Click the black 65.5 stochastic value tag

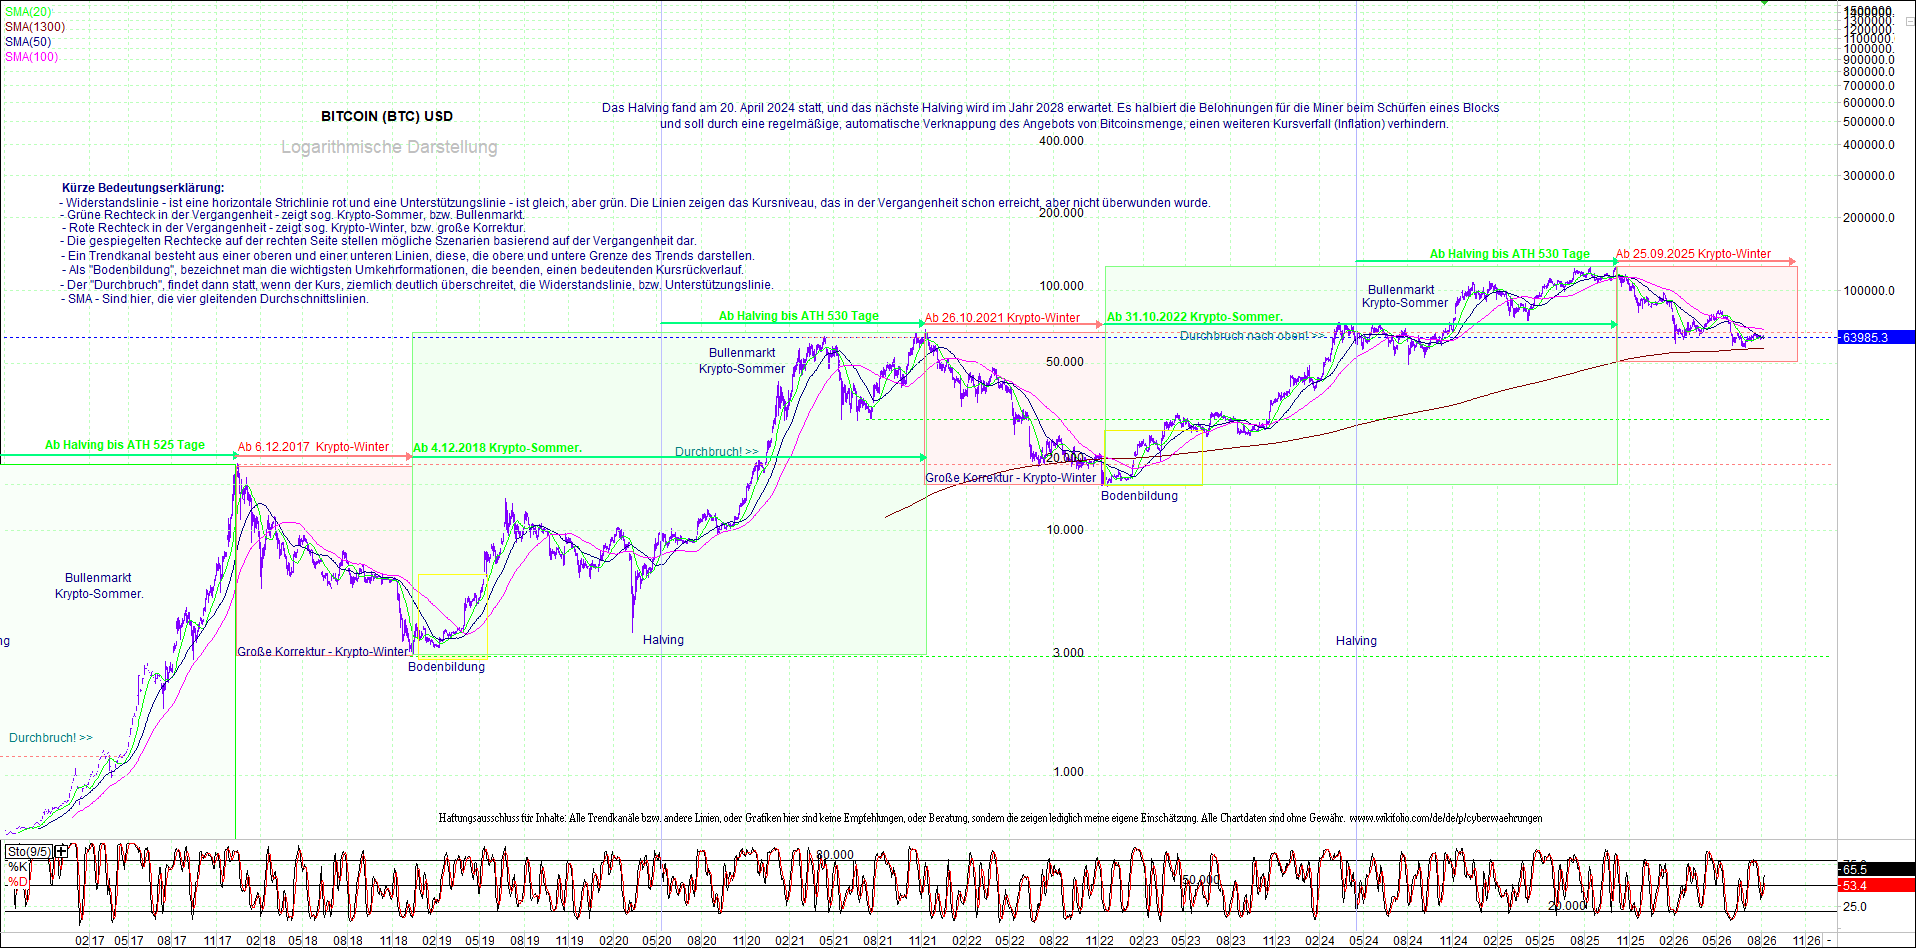pos(1876,870)
